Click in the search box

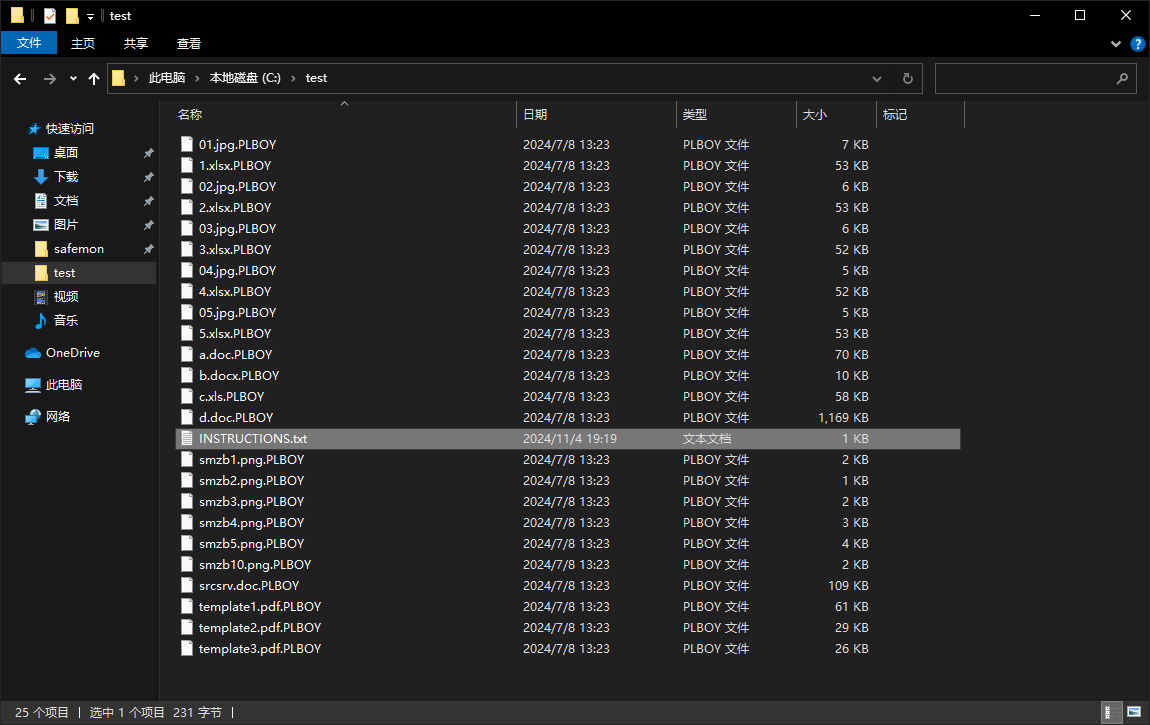click(1025, 78)
